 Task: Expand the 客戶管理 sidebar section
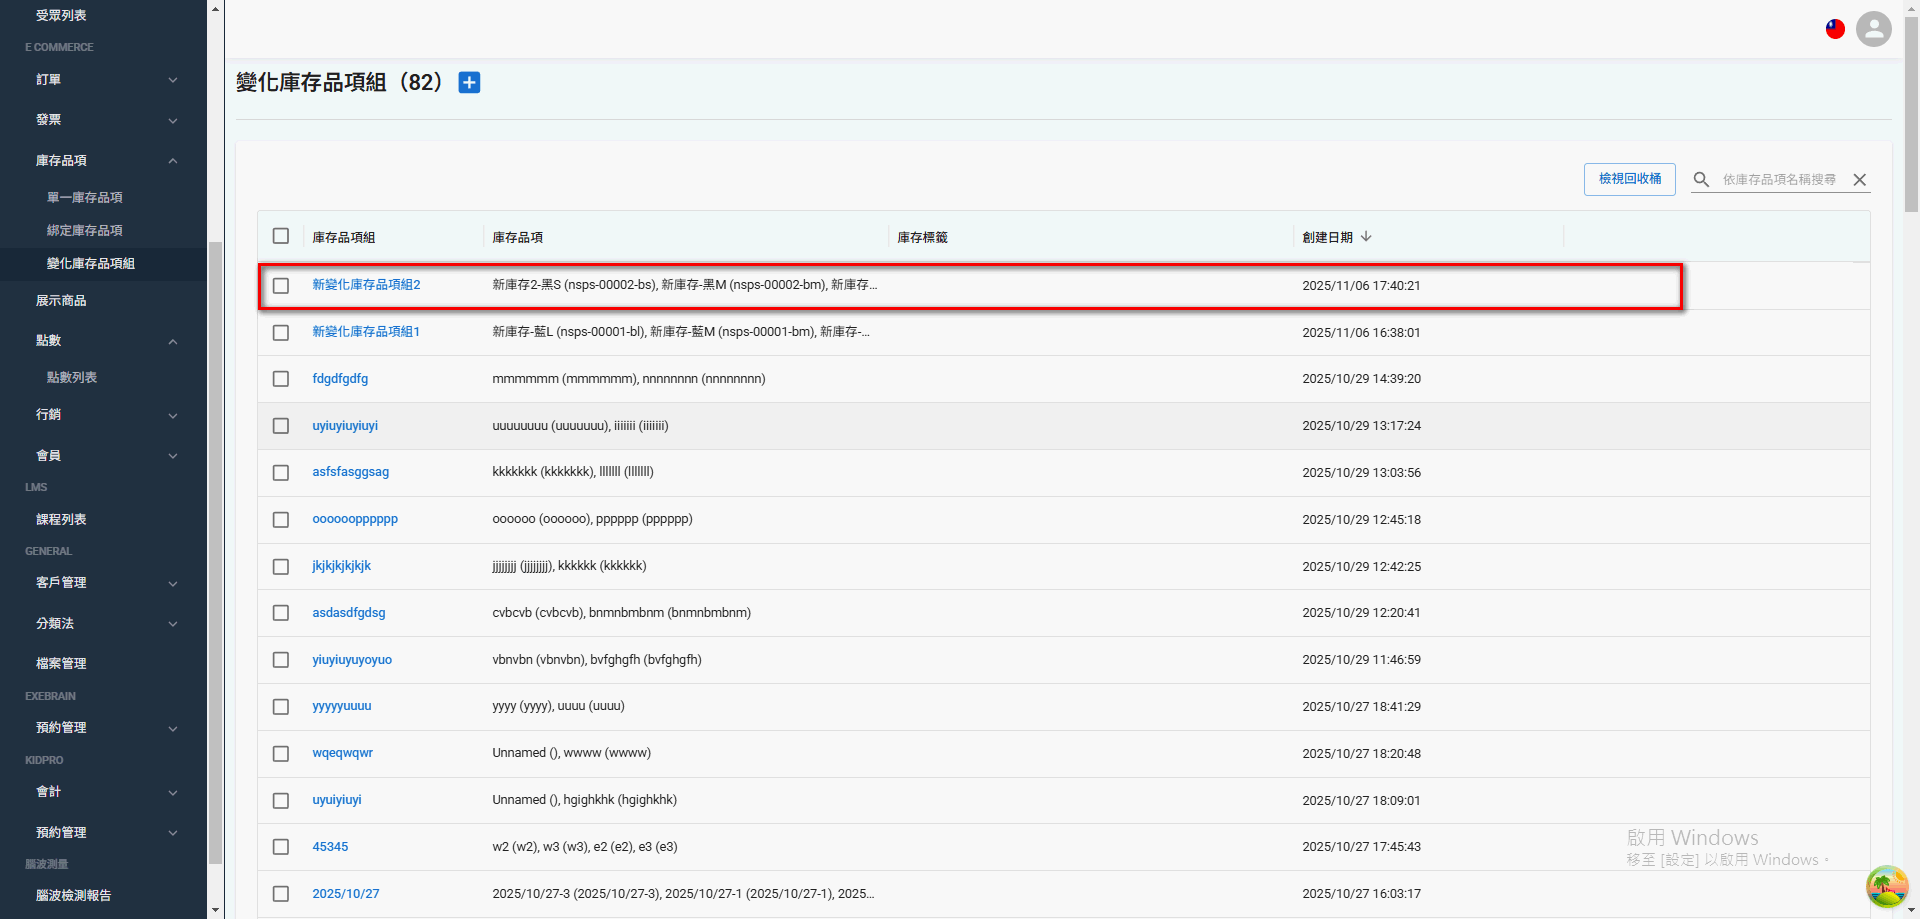click(104, 583)
